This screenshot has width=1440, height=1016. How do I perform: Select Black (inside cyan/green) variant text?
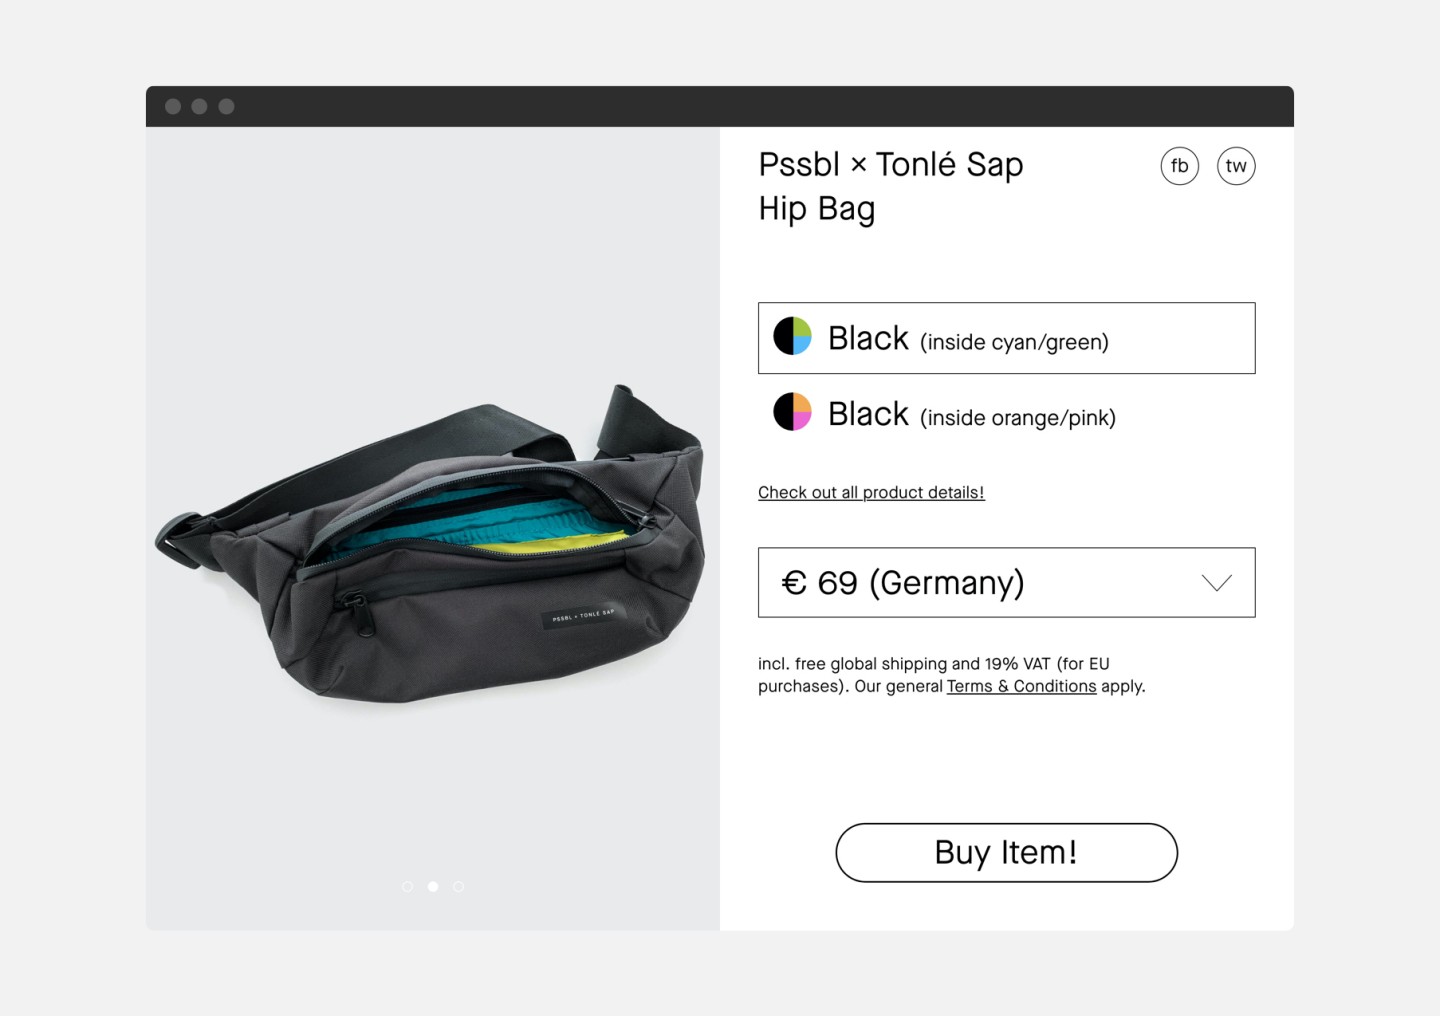(968, 339)
